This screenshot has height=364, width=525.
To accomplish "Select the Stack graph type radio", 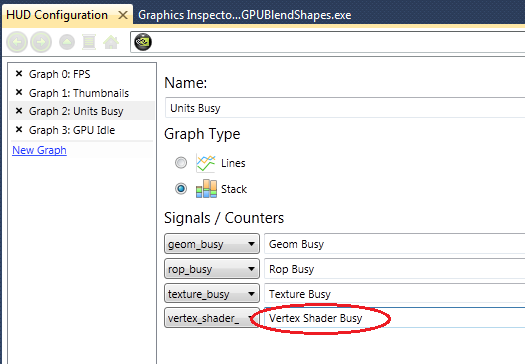I will tap(181, 189).
